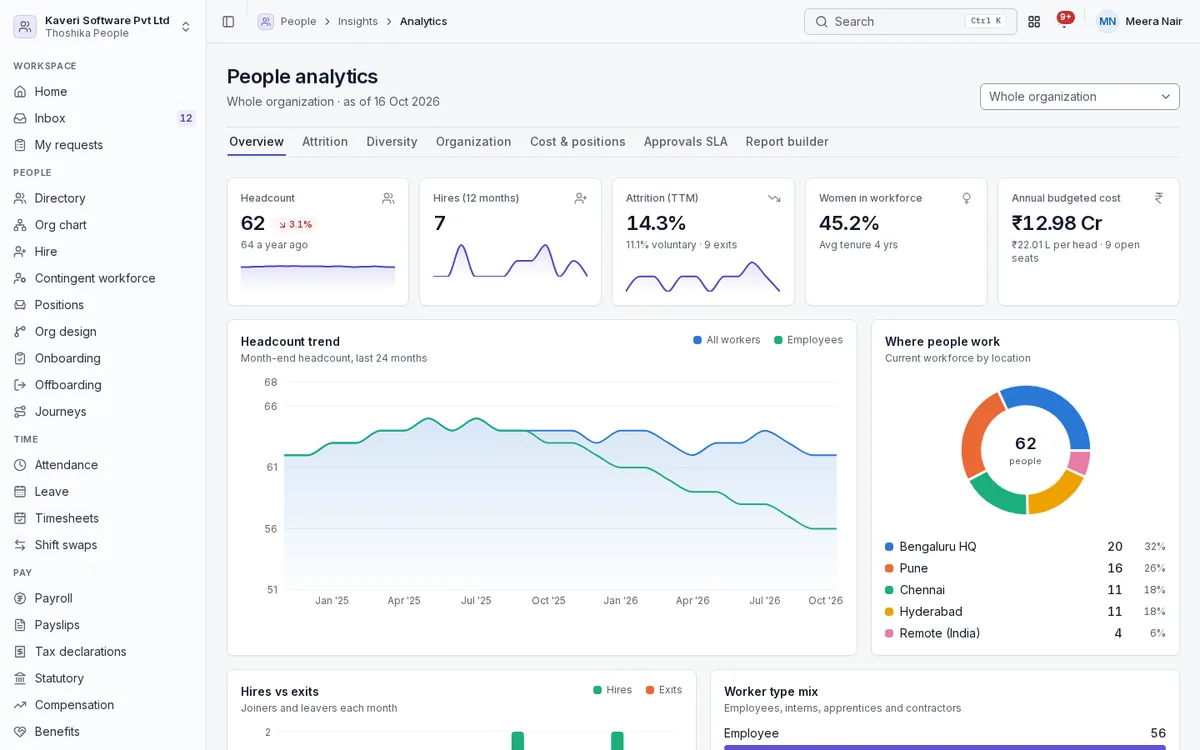Image resolution: width=1200 pixels, height=750 pixels.
Task: Toggle Employees legend series
Action: point(808,340)
